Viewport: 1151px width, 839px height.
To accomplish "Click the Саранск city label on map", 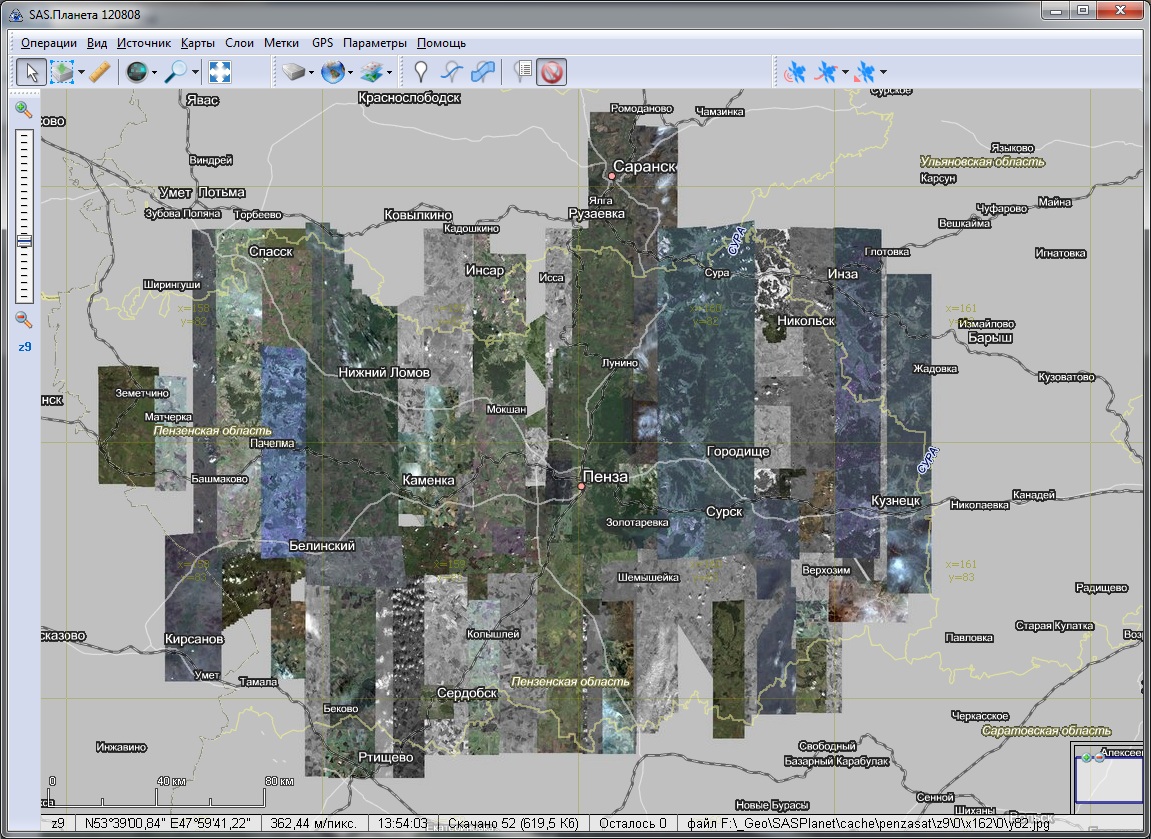I will click(644, 166).
